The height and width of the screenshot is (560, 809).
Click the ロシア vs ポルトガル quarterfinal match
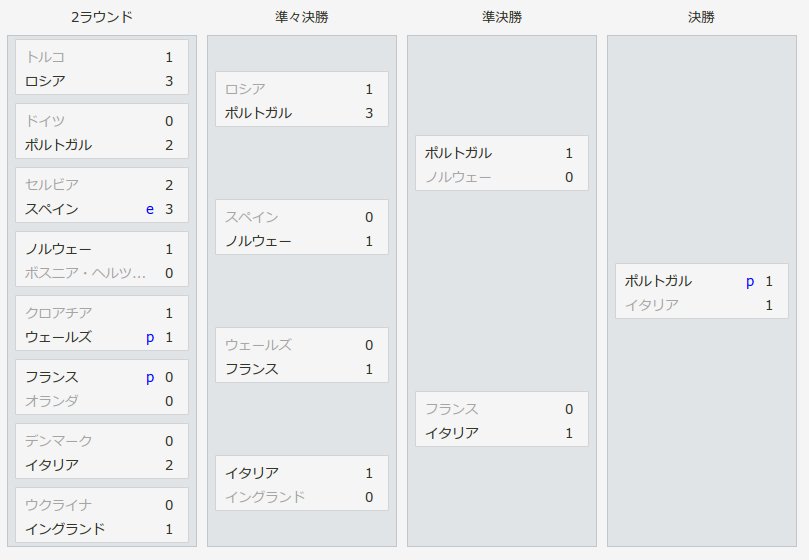tap(302, 99)
